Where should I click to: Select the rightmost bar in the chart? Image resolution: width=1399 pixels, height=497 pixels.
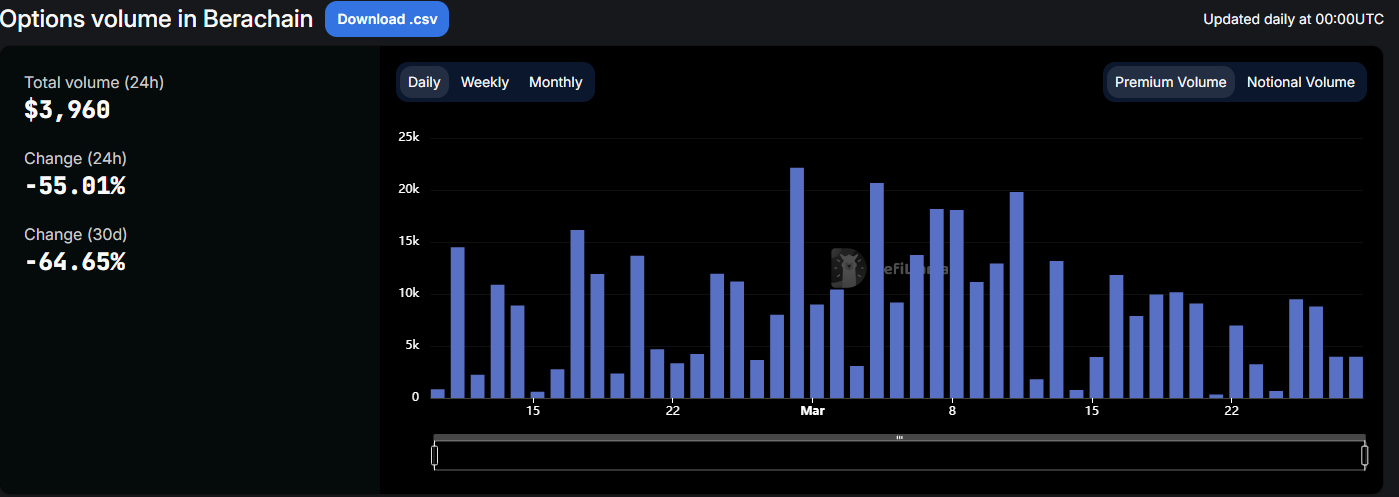pos(1356,377)
